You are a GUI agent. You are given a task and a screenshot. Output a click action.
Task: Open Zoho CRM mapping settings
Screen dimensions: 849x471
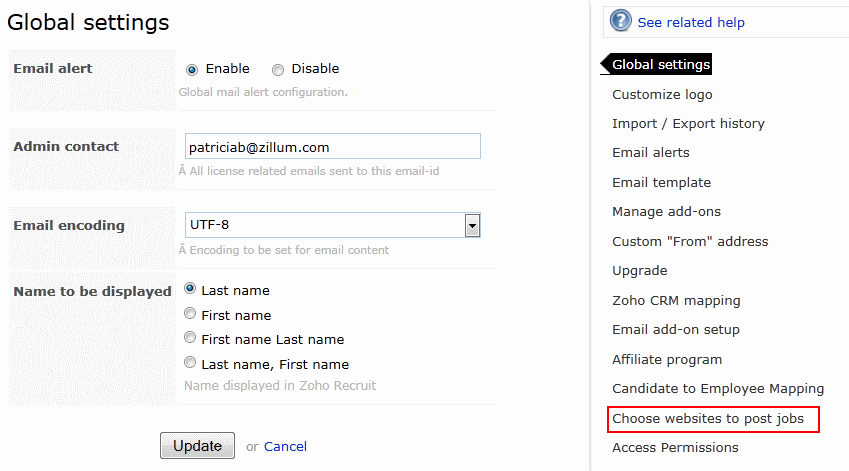point(676,300)
